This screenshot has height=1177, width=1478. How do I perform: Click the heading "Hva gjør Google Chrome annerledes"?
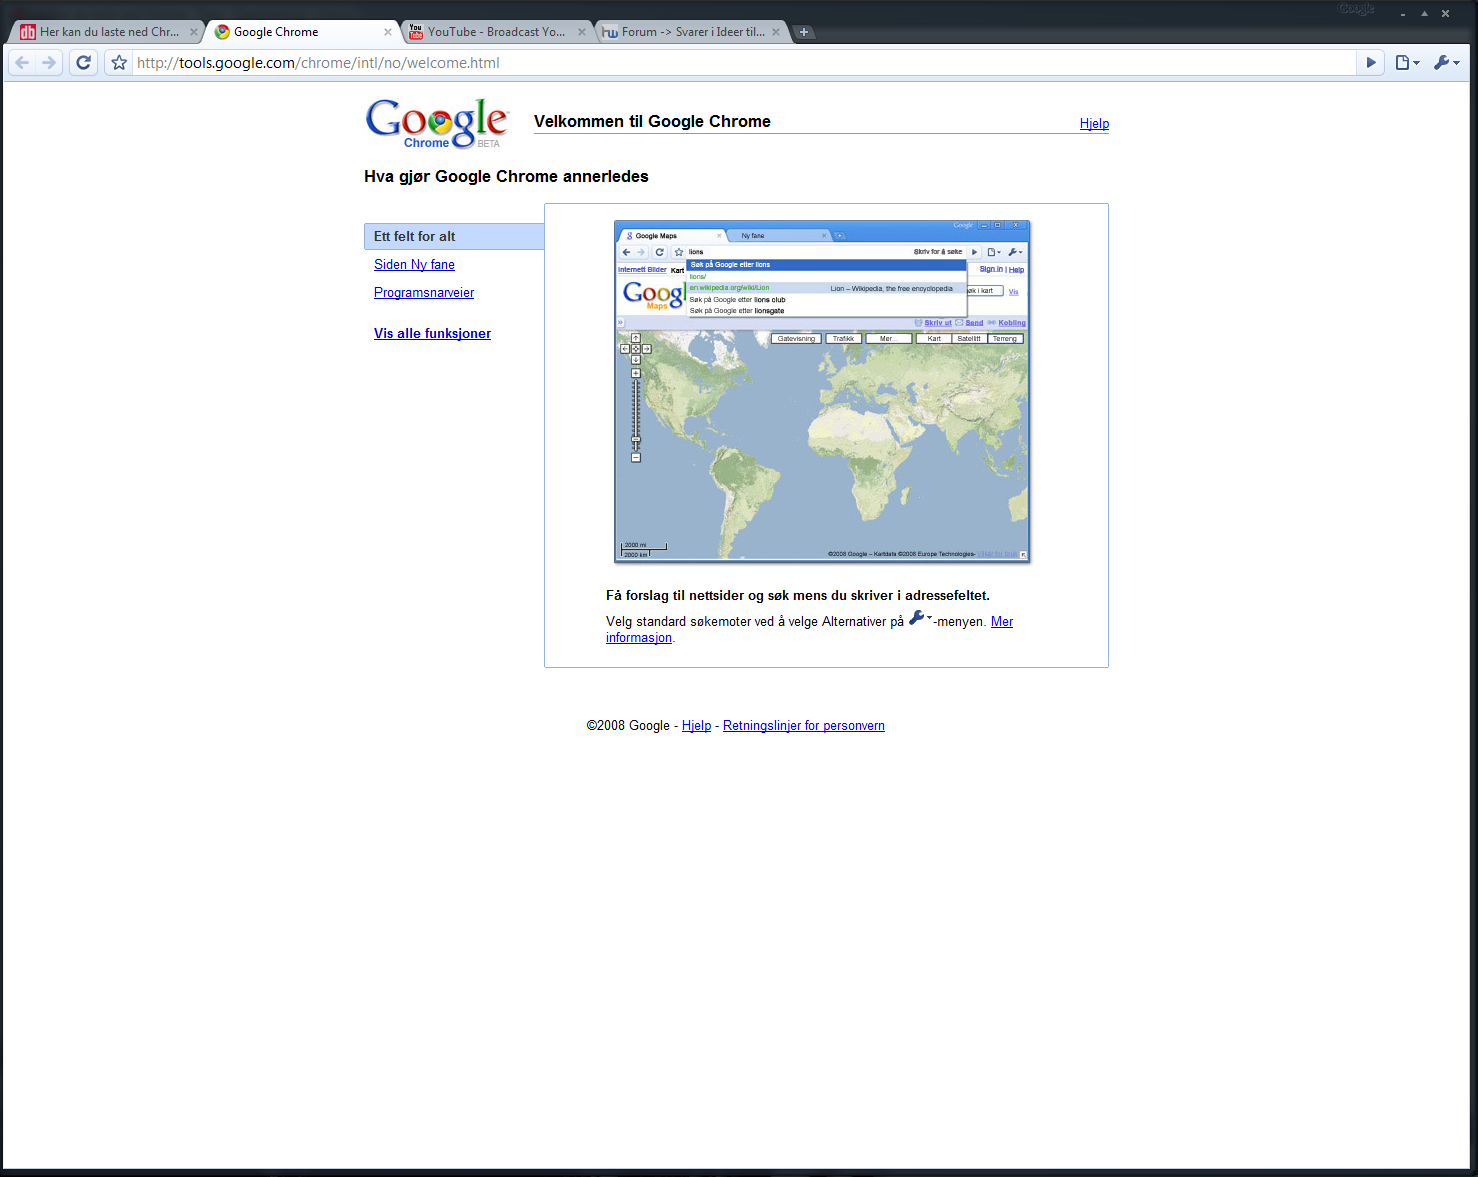[x=506, y=177]
